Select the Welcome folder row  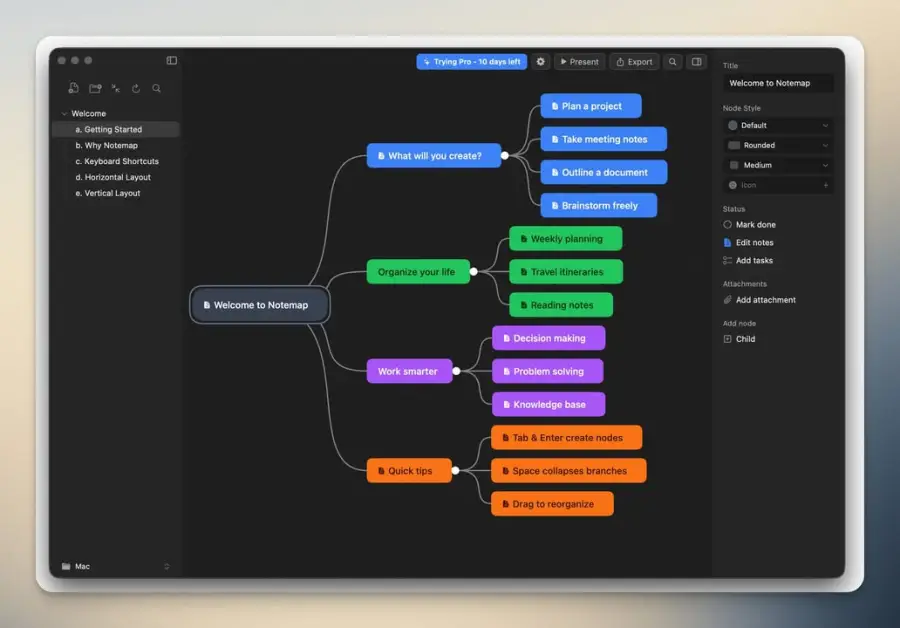point(116,114)
